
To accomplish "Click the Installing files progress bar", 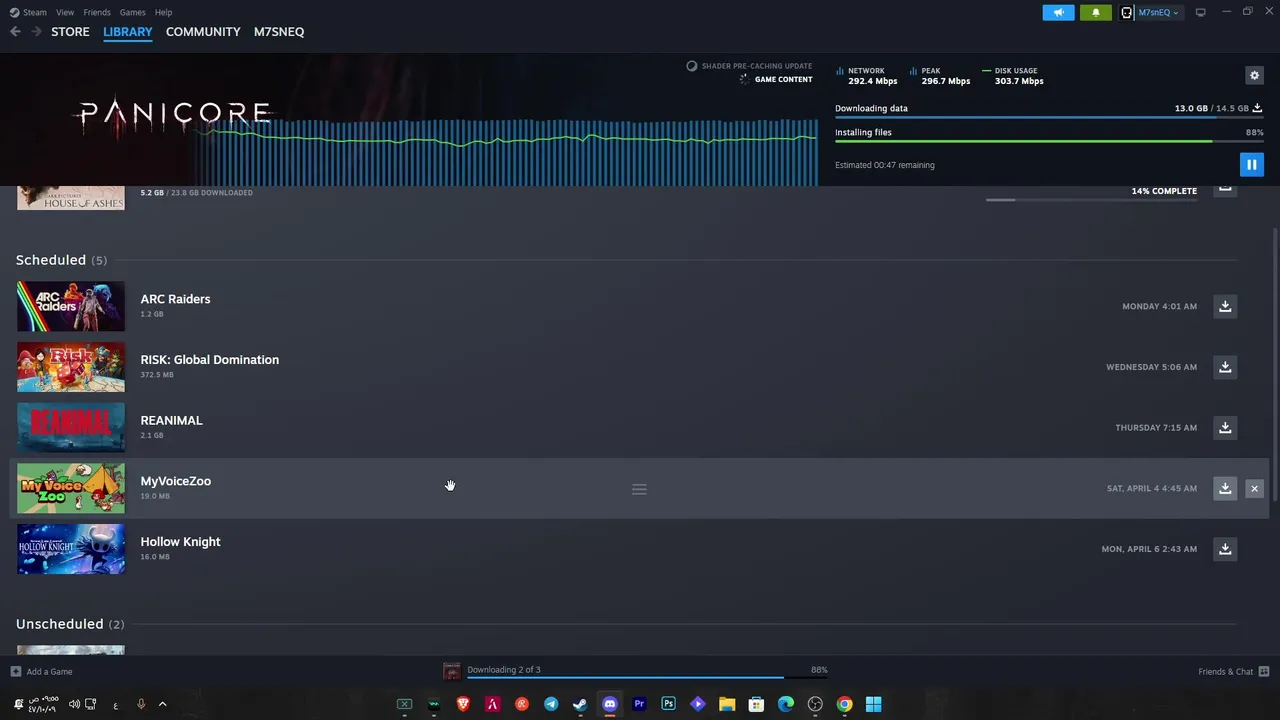I will pyautogui.click(x=1049, y=141).
